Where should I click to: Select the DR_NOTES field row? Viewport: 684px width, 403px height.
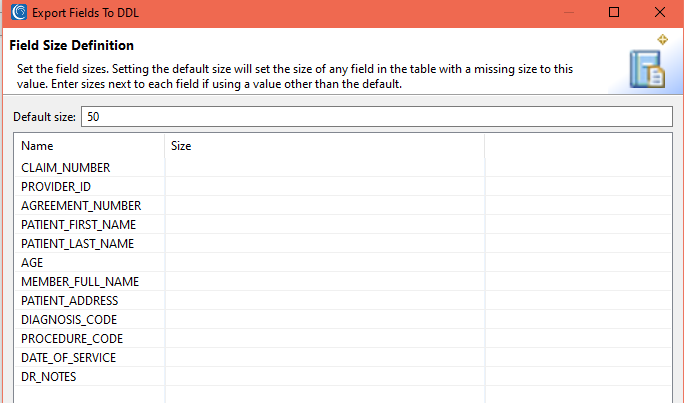click(343, 376)
